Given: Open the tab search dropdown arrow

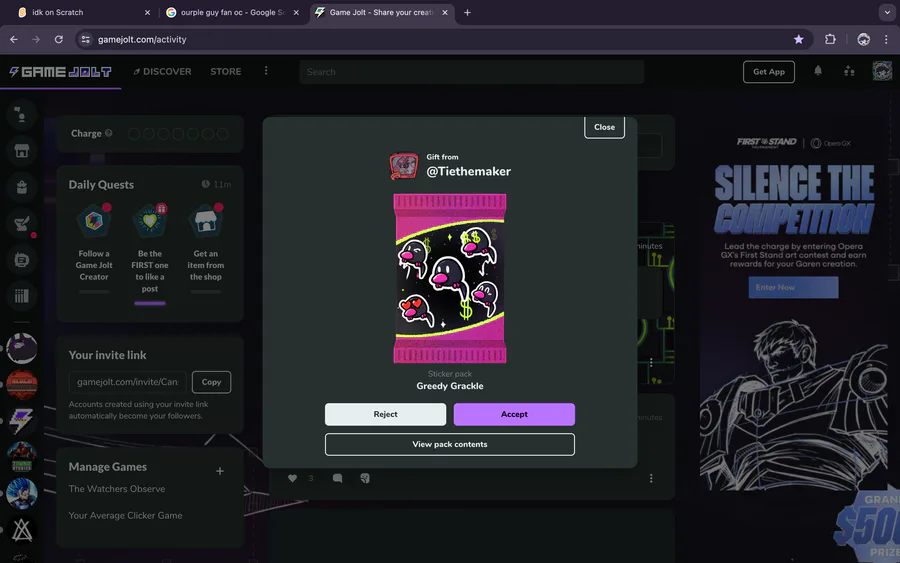Looking at the screenshot, I should [x=887, y=12].
